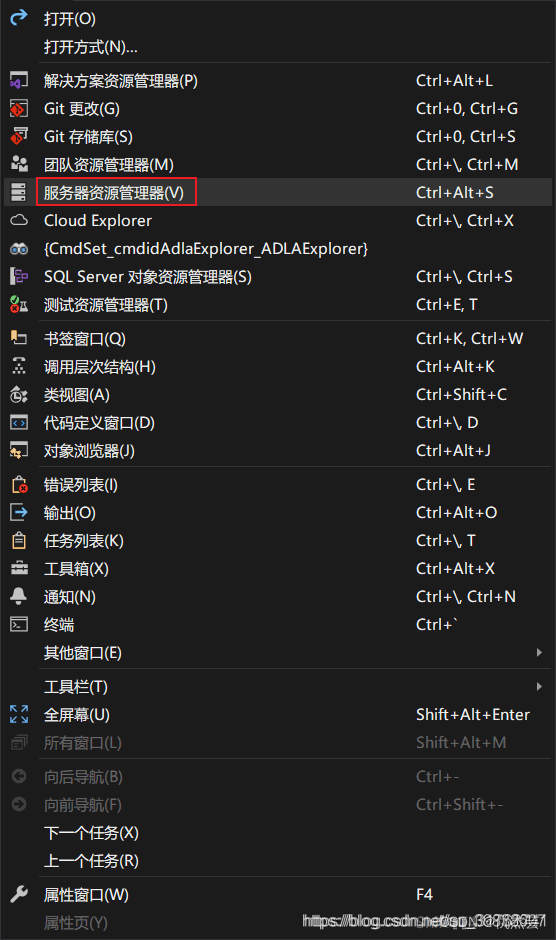The width and height of the screenshot is (556, 940).
Task: Click the 全屏幕 expand arrows icon
Action: point(19,714)
